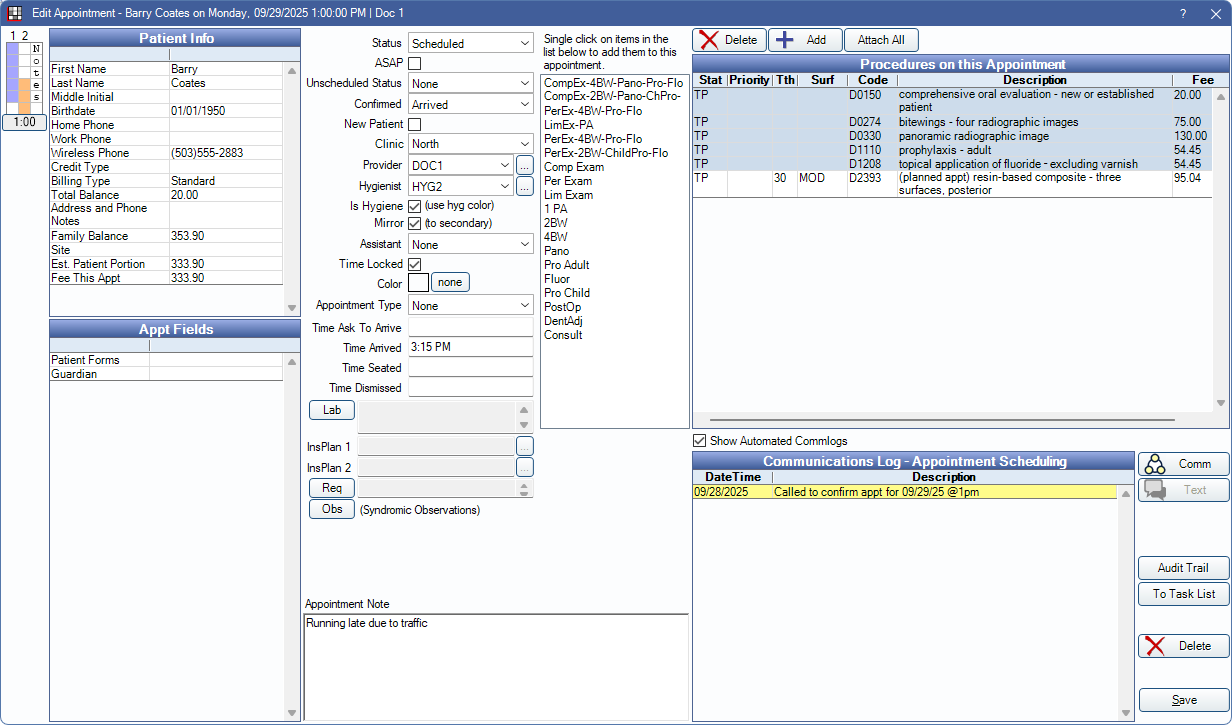Click the ellipsis button next to Provider

pos(525,164)
